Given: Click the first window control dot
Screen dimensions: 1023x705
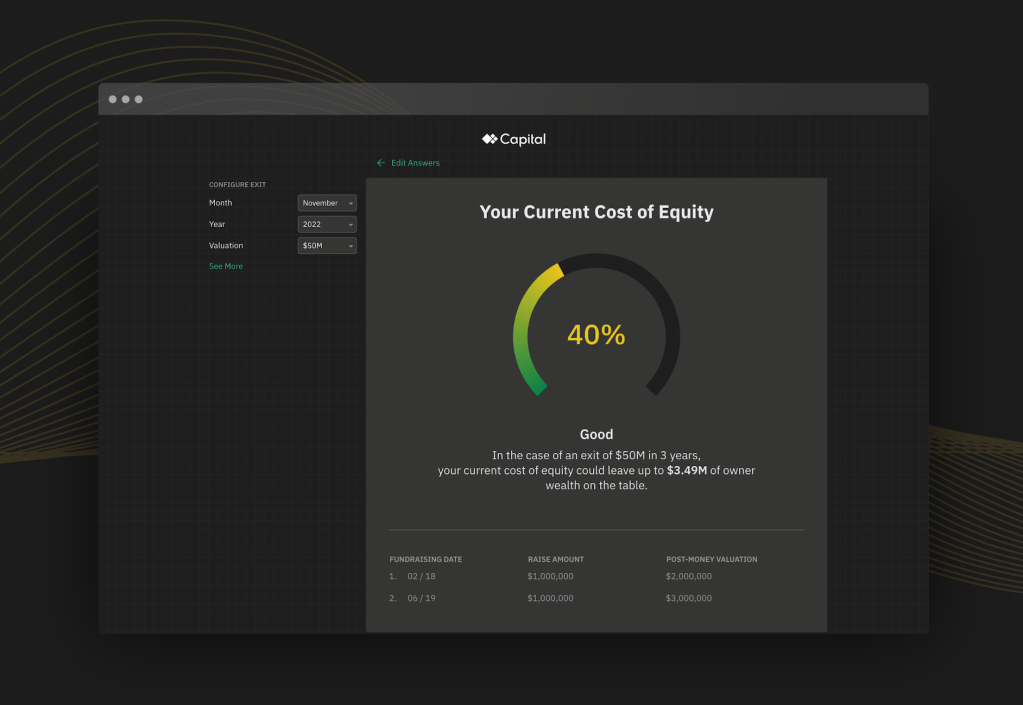Looking at the screenshot, I should click(113, 99).
